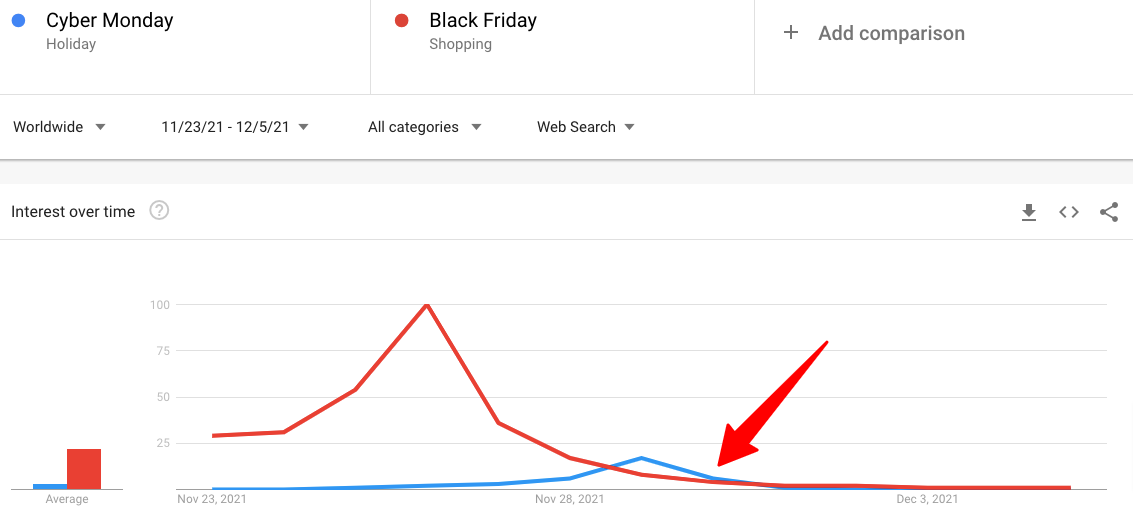
Task: Click the Black Friday peak at 100
Action: click(427, 304)
